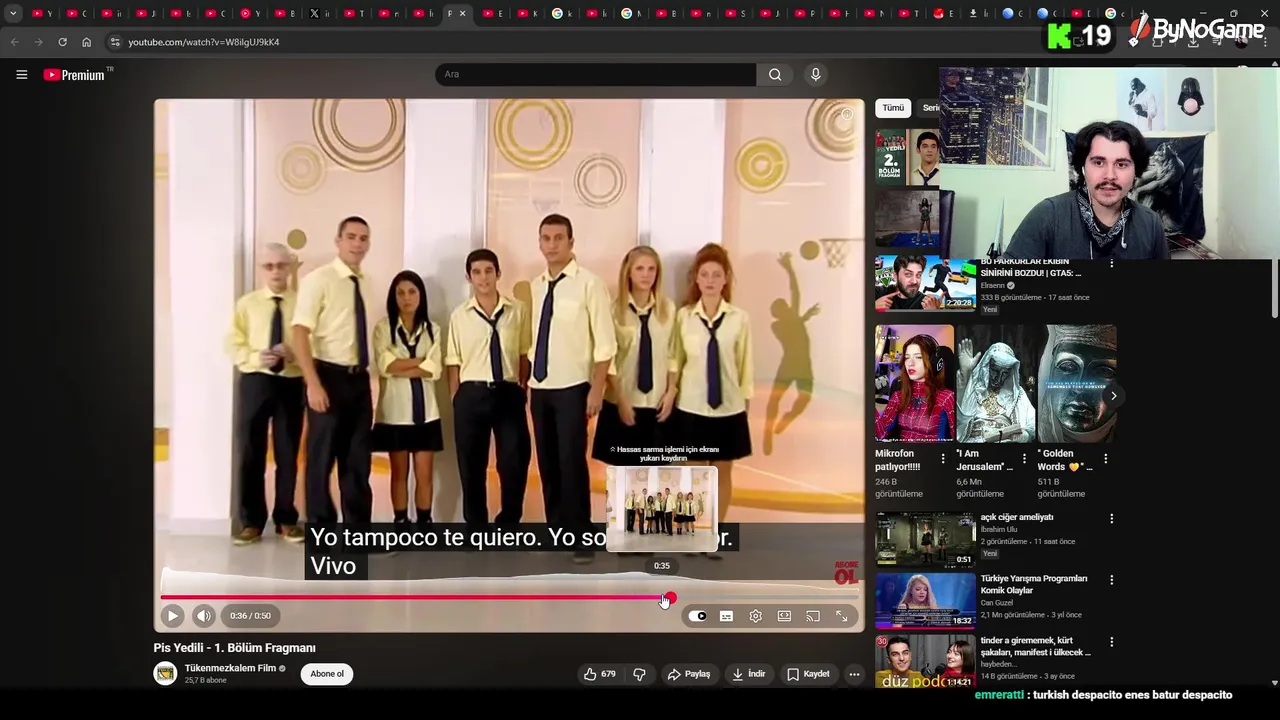Reload the page with browser refresh

(x=62, y=42)
